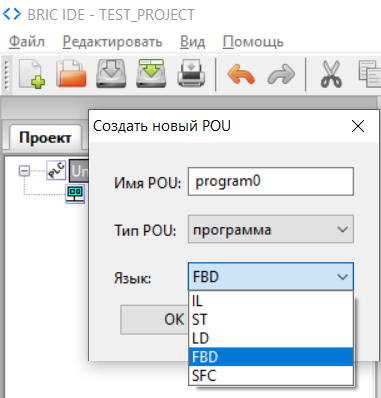
Task: Open the Тип POU dropdown
Action: 271,229
